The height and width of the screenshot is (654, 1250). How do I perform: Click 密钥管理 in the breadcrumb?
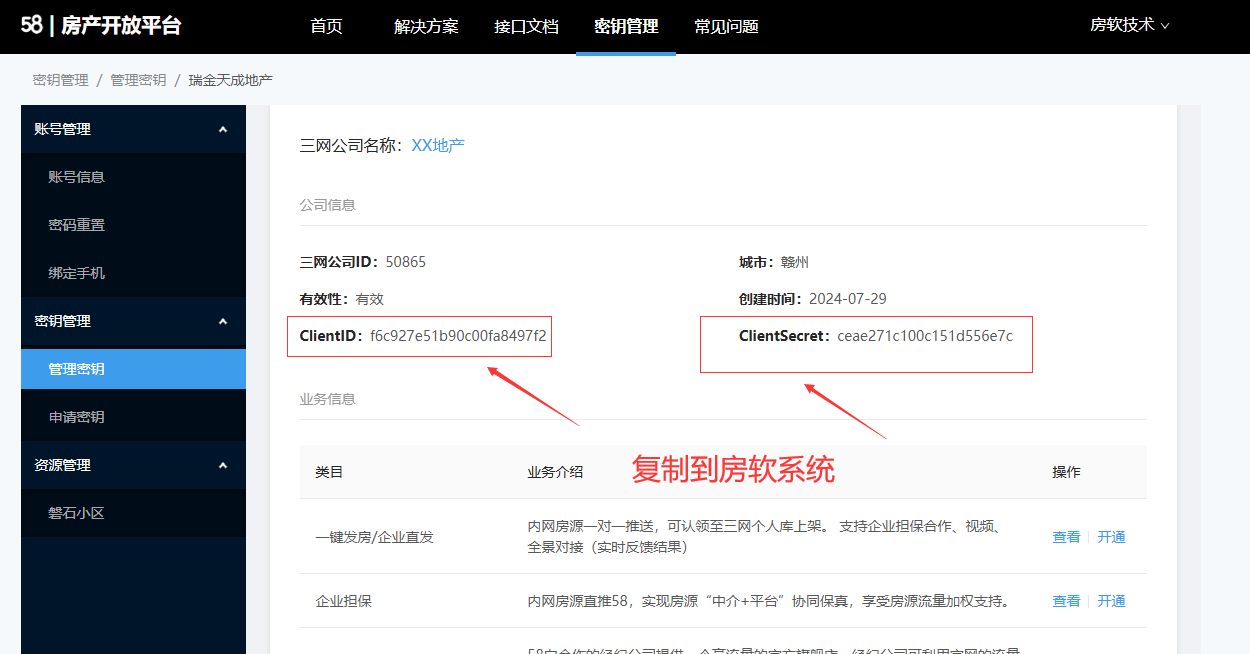click(x=60, y=80)
